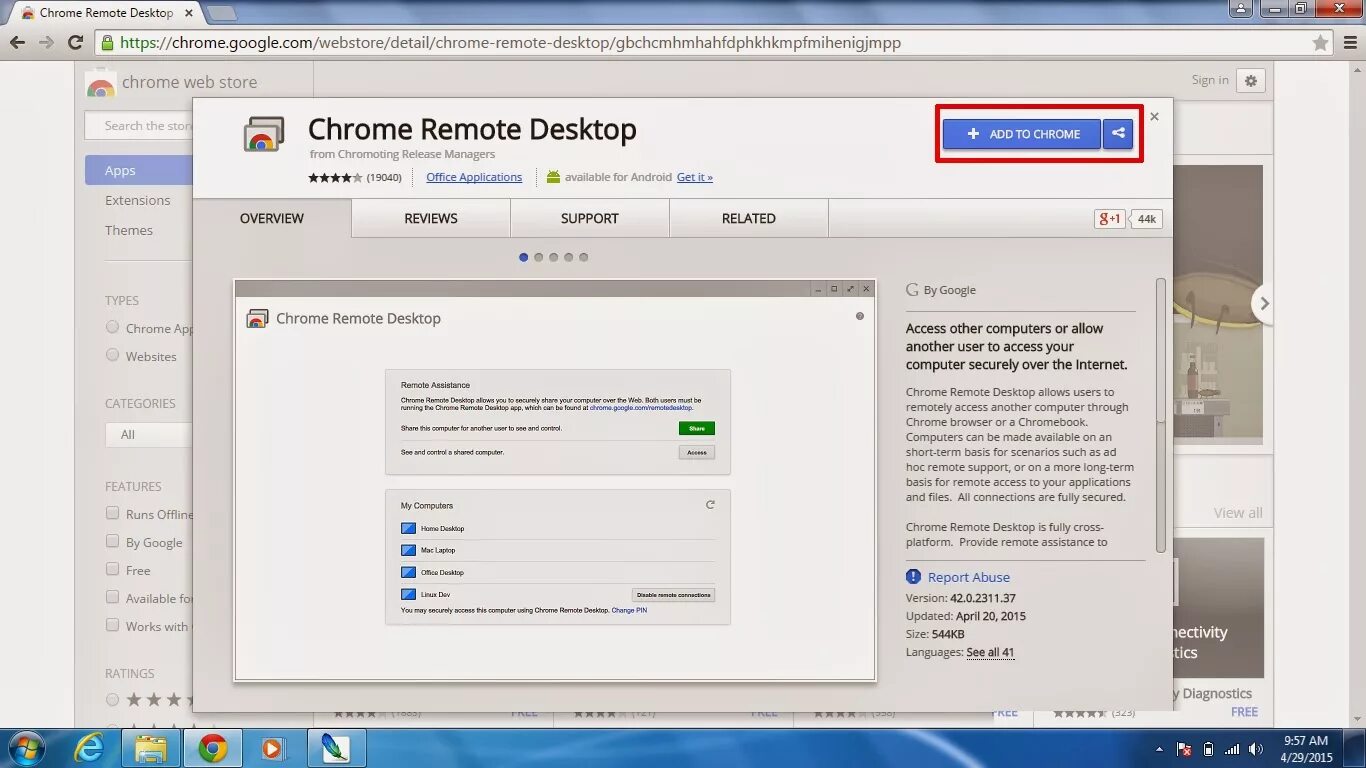Viewport: 1366px width, 768px height.
Task: Click the network signal tray icon
Action: click(x=1232, y=749)
